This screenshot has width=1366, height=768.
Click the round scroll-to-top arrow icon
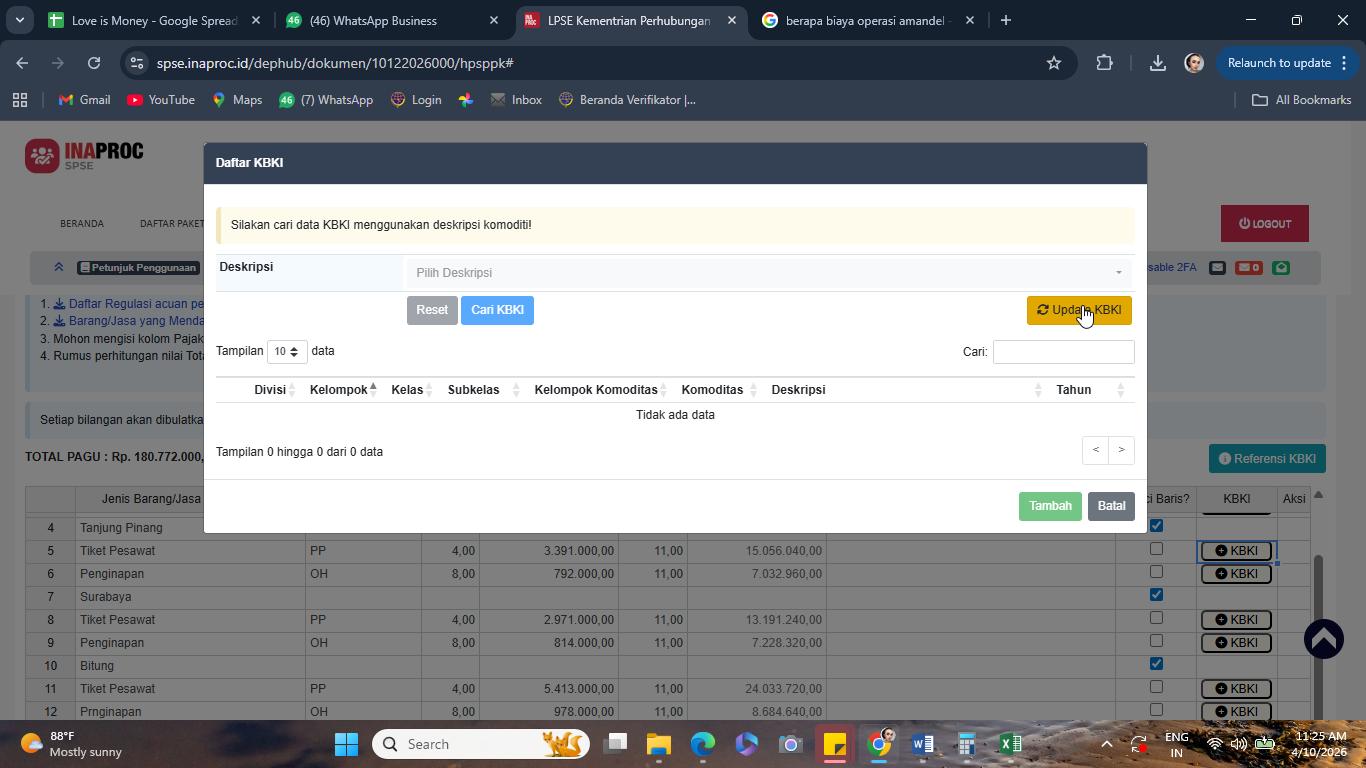pyautogui.click(x=1324, y=639)
